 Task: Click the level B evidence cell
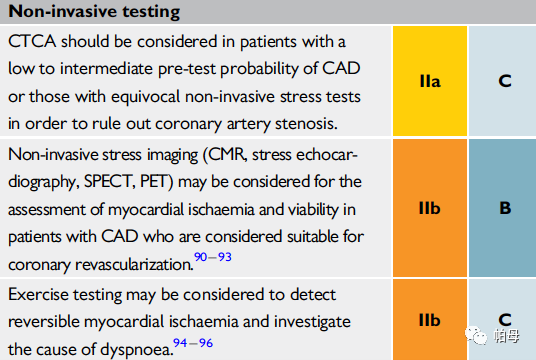coord(502,208)
